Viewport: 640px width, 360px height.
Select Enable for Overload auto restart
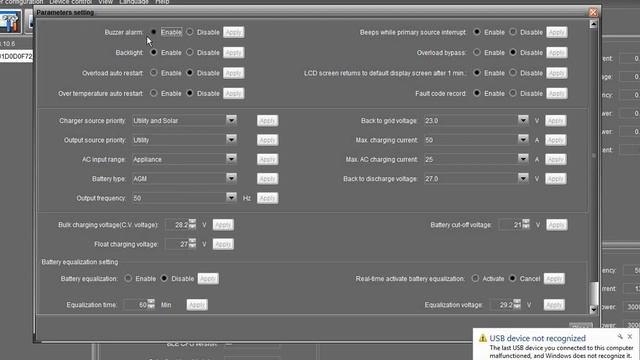pyautogui.click(x=153, y=73)
